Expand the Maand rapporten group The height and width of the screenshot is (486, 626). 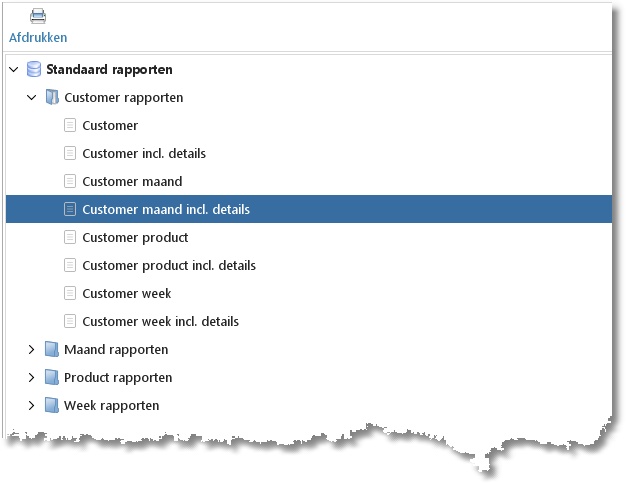(31, 350)
